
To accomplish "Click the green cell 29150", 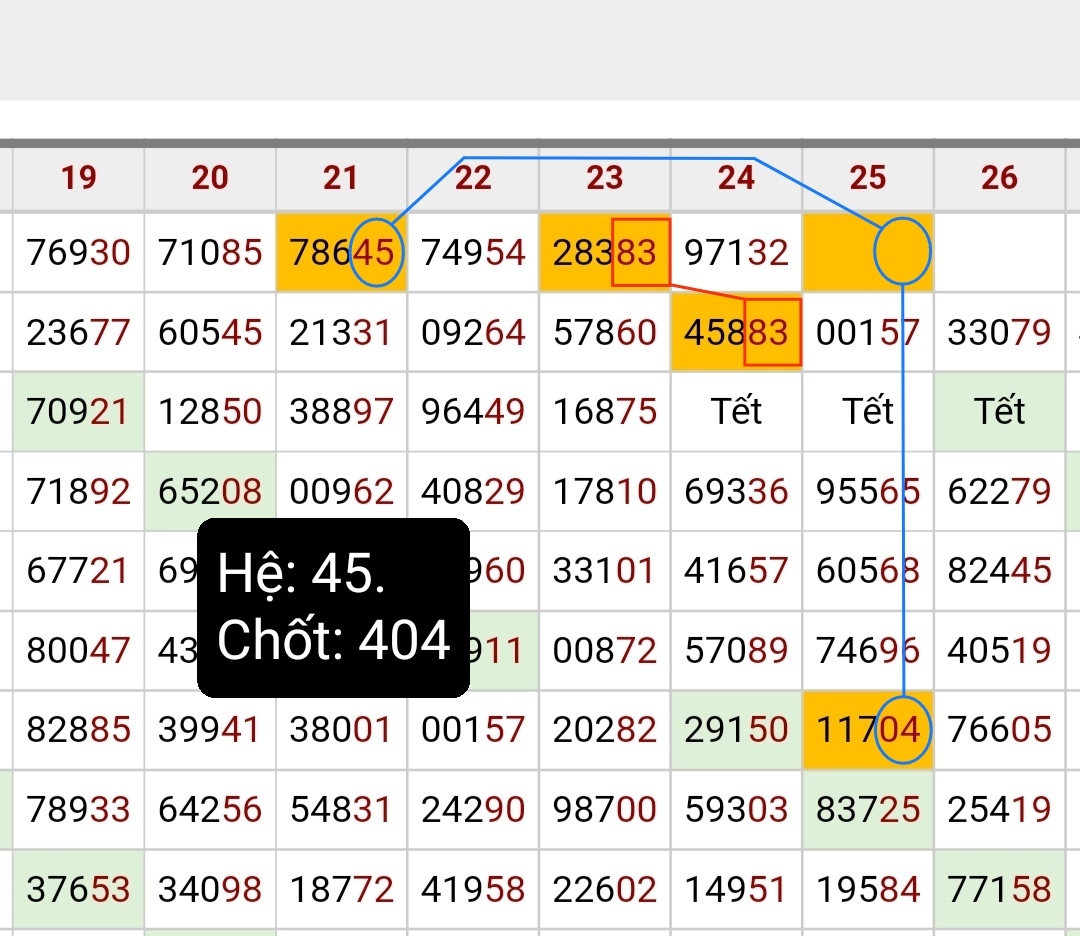I will tap(736, 729).
